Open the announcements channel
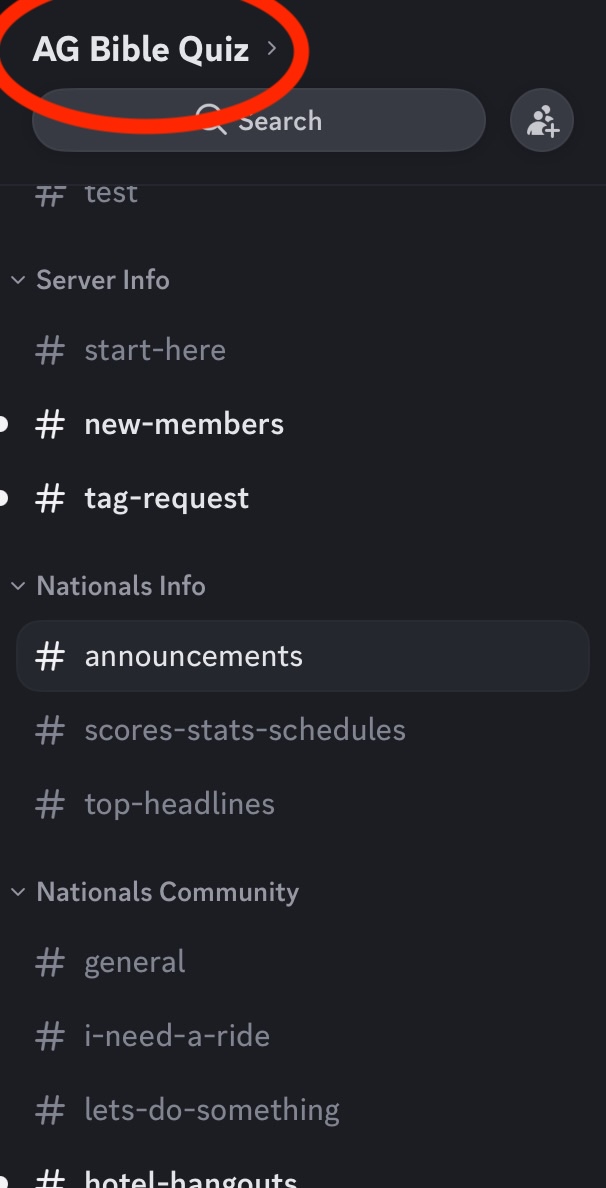This screenshot has height=1188, width=606. [193, 656]
